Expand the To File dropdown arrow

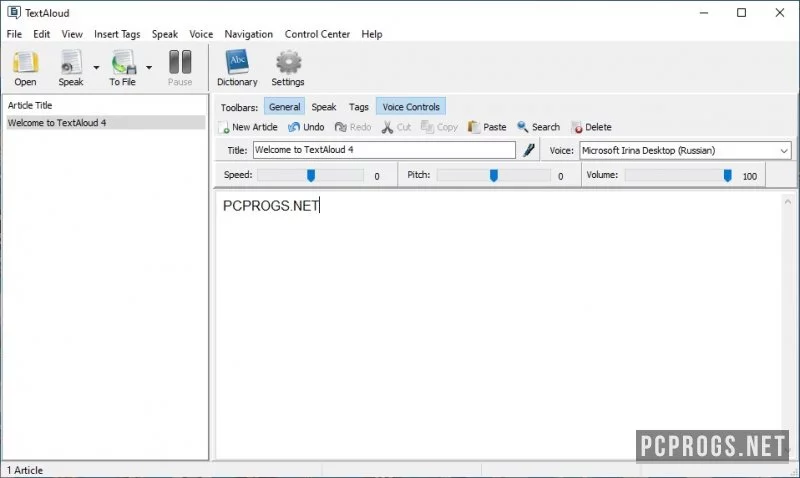coord(148,67)
